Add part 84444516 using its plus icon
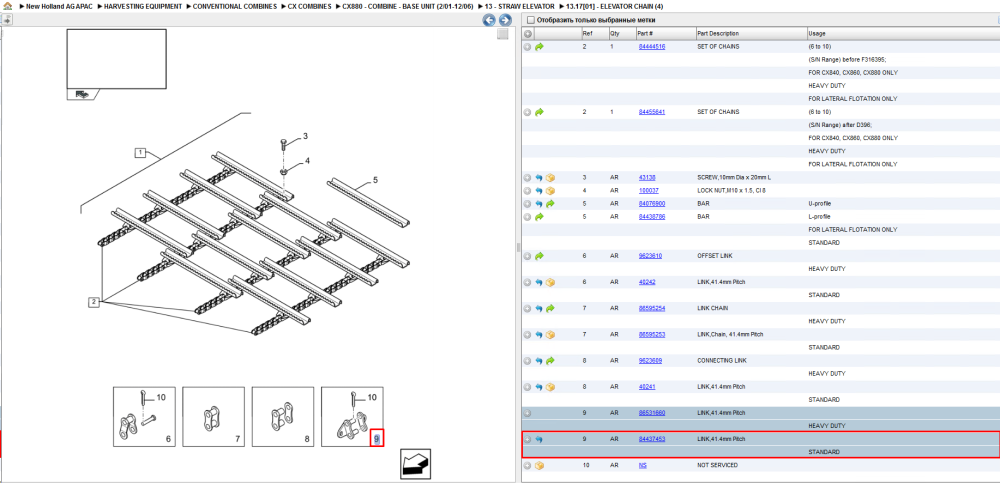This screenshot has height=483, width=1000. pos(527,47)
